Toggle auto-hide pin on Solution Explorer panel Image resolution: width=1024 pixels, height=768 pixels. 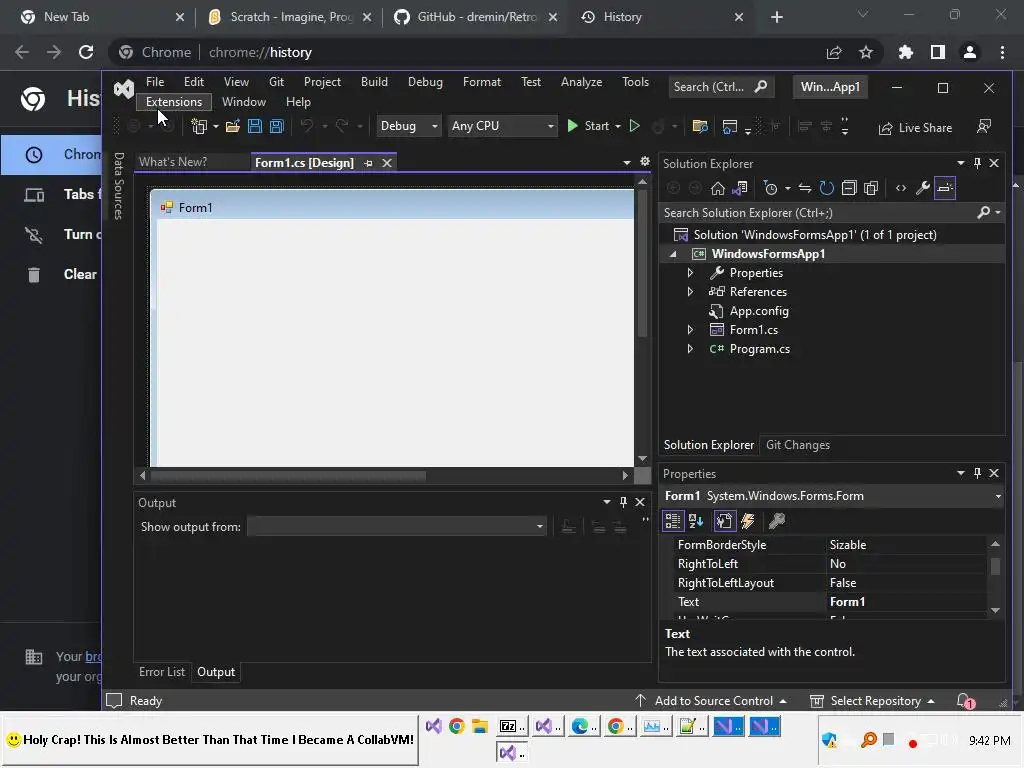pos(977,163)
